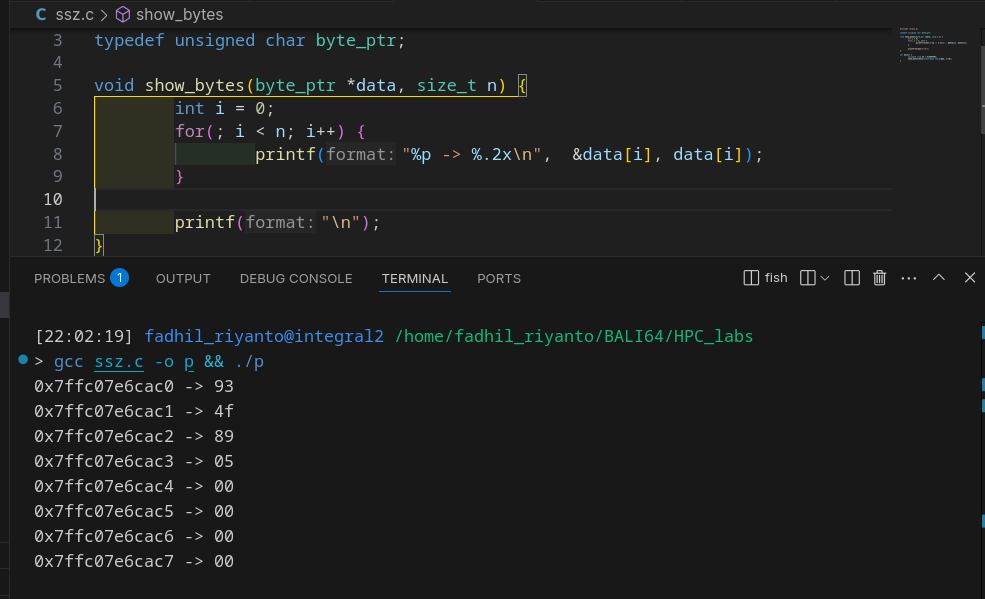Image resolution: width=985 pixels, height=599 pixels.
Task: Open the launch profile dropdown arrow
Action: tap(825, 278)
